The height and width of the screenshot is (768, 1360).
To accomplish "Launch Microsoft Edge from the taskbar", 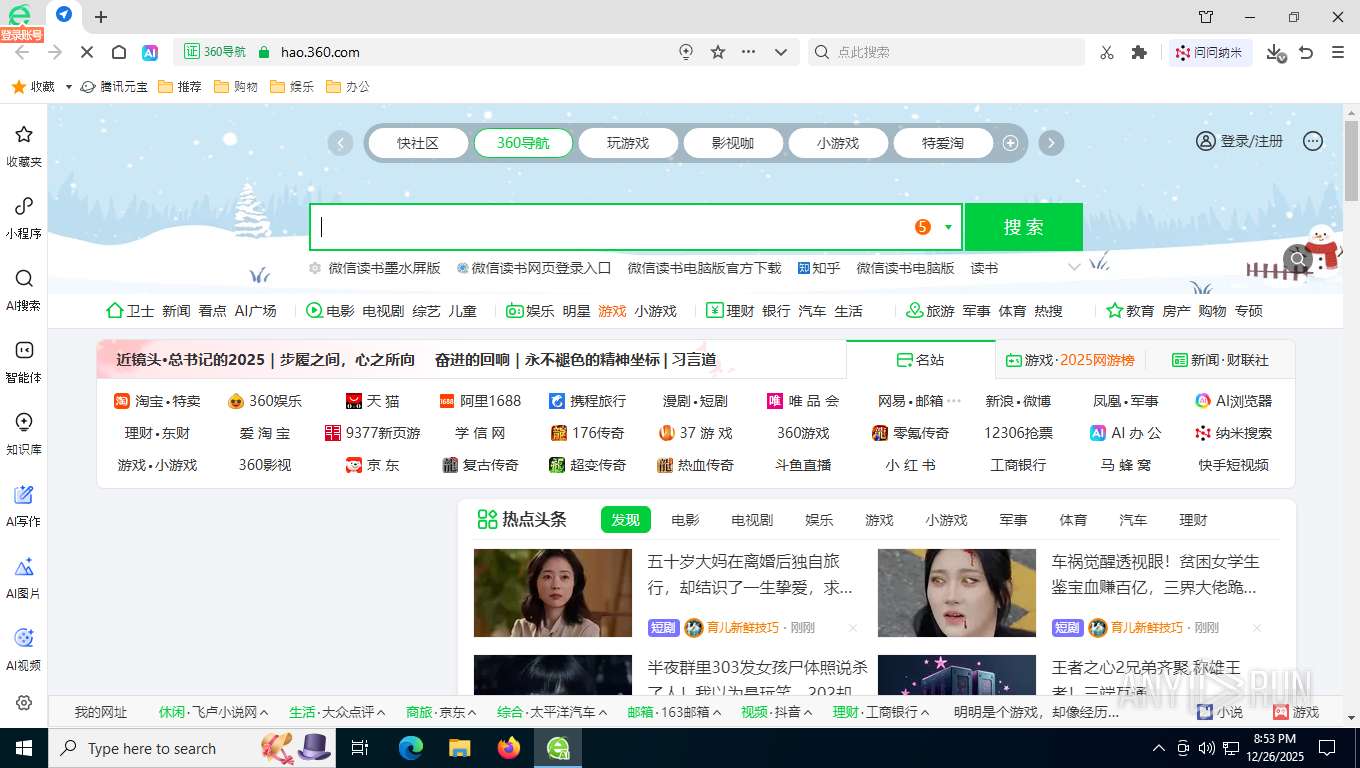I will [x=411, y=748].
